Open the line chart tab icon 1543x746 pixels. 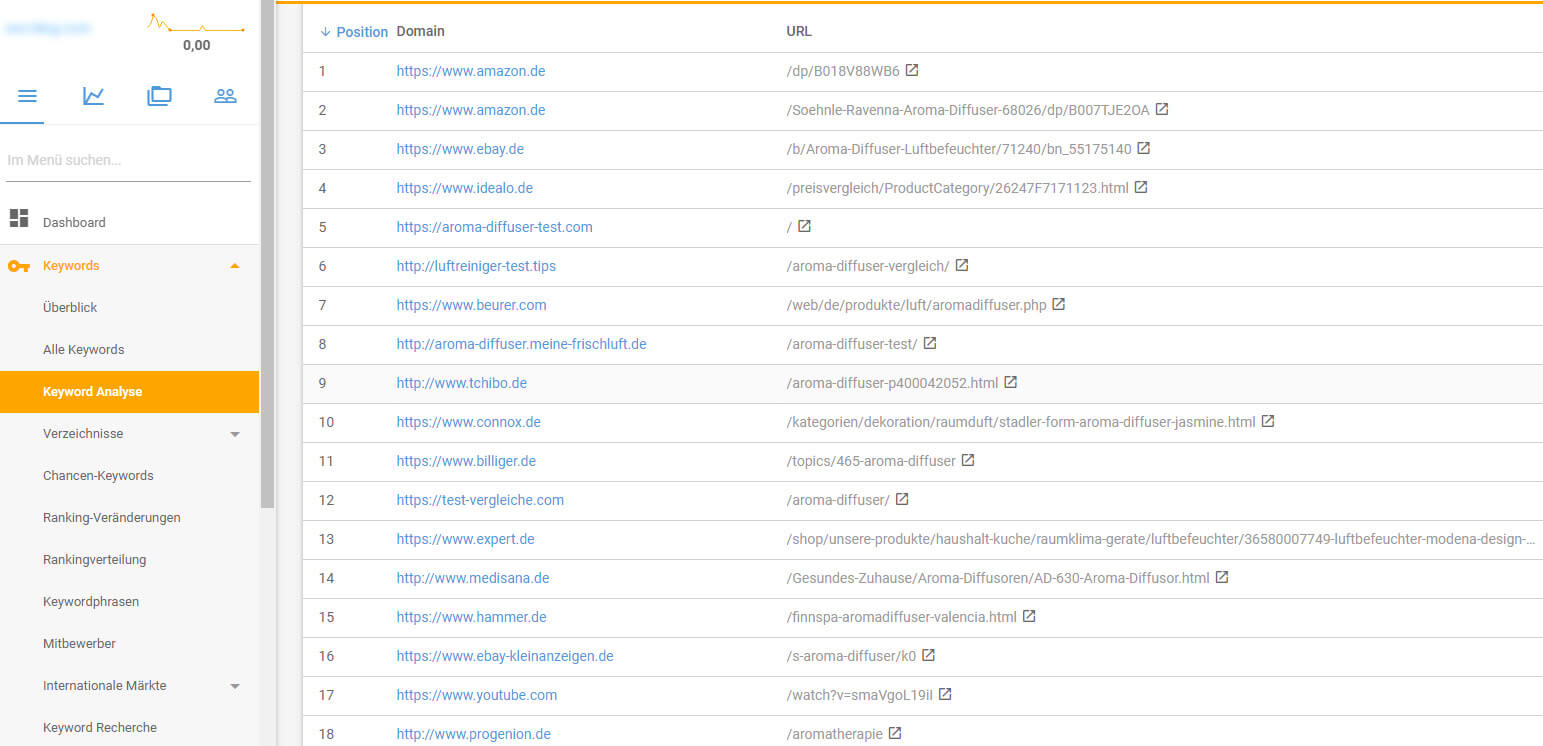tap(93, 96)
